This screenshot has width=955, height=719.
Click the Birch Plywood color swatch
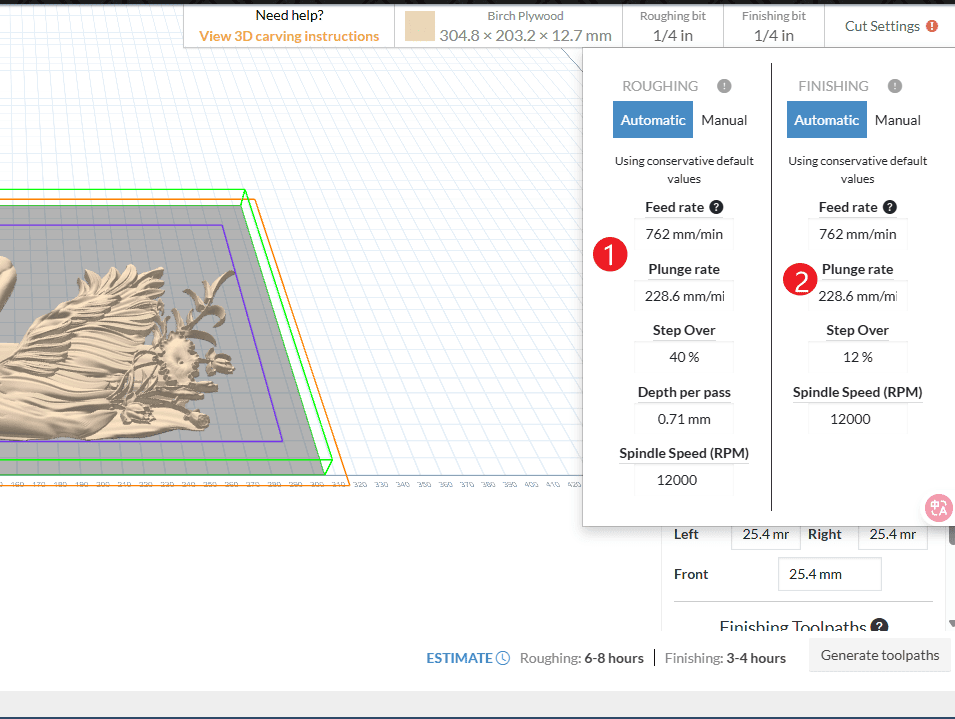coord(419,27)
